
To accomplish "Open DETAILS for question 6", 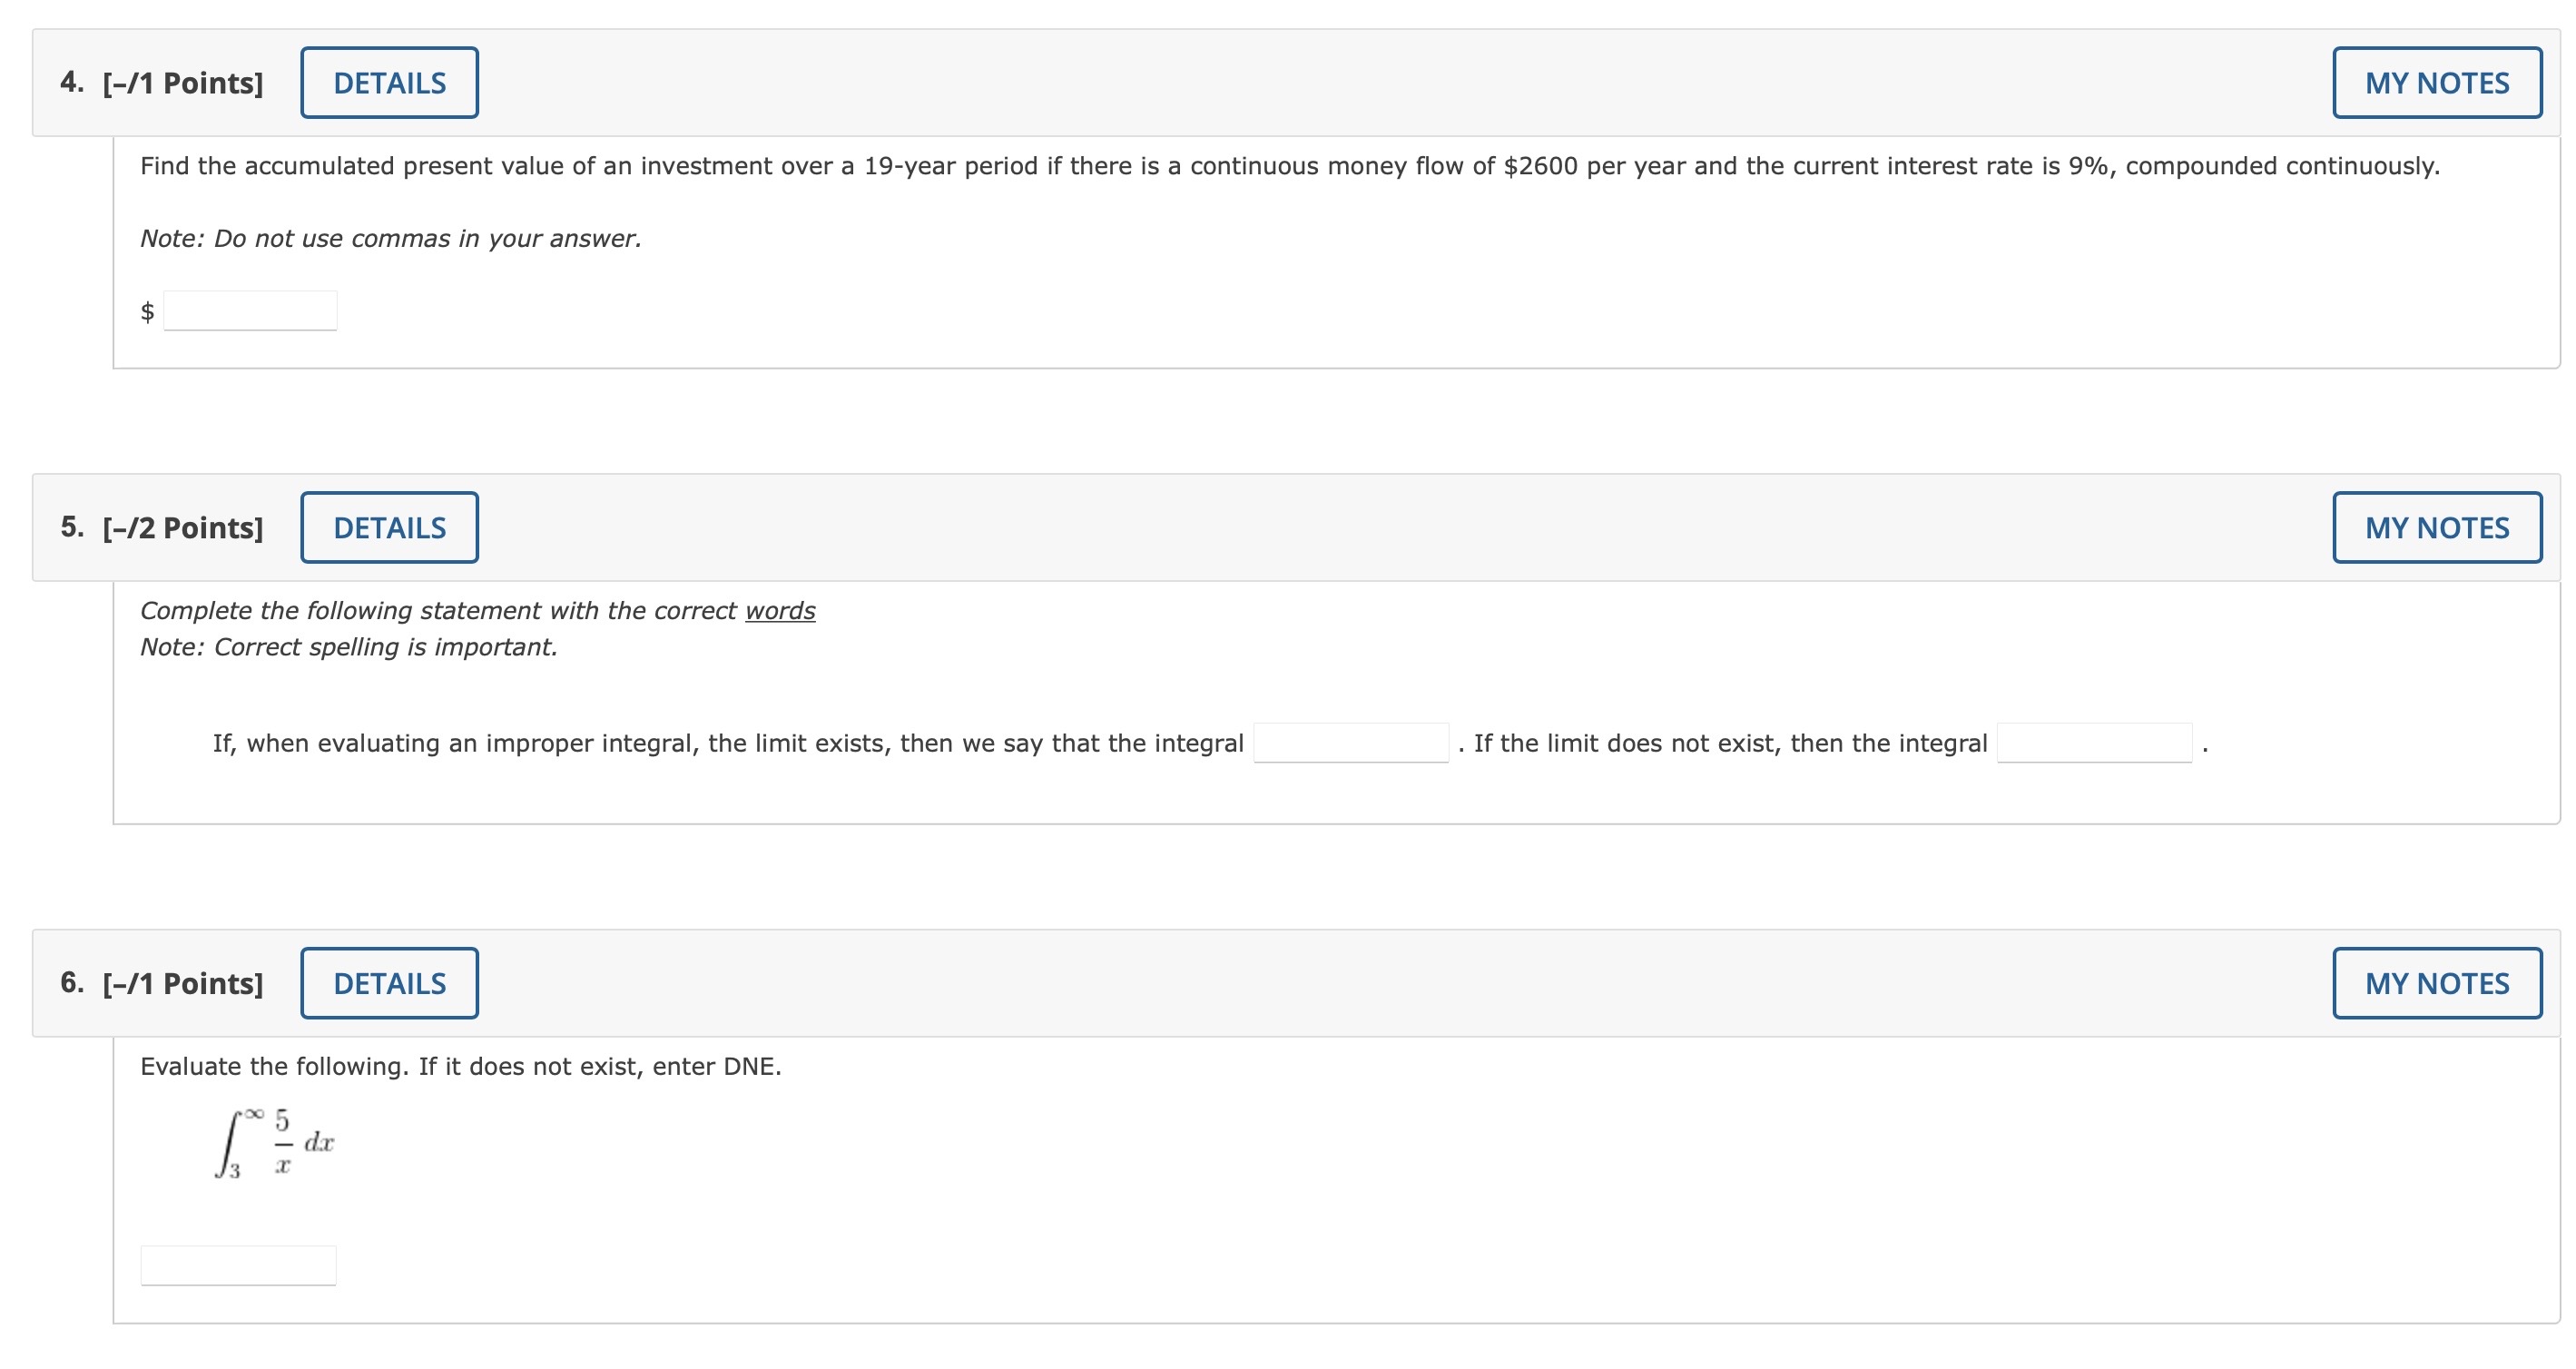I will pyautogui.click(x=389, y=982).
